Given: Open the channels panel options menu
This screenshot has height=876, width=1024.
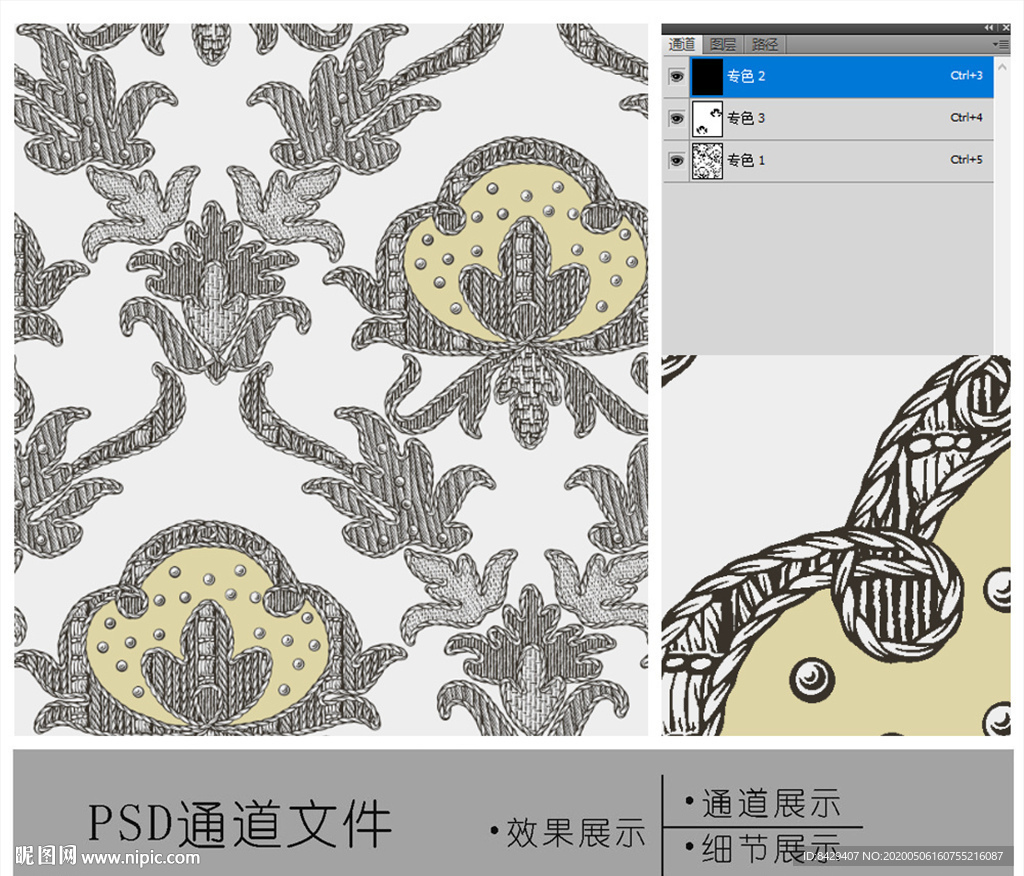Looking at the screenshot, I should click(1000, 44).
